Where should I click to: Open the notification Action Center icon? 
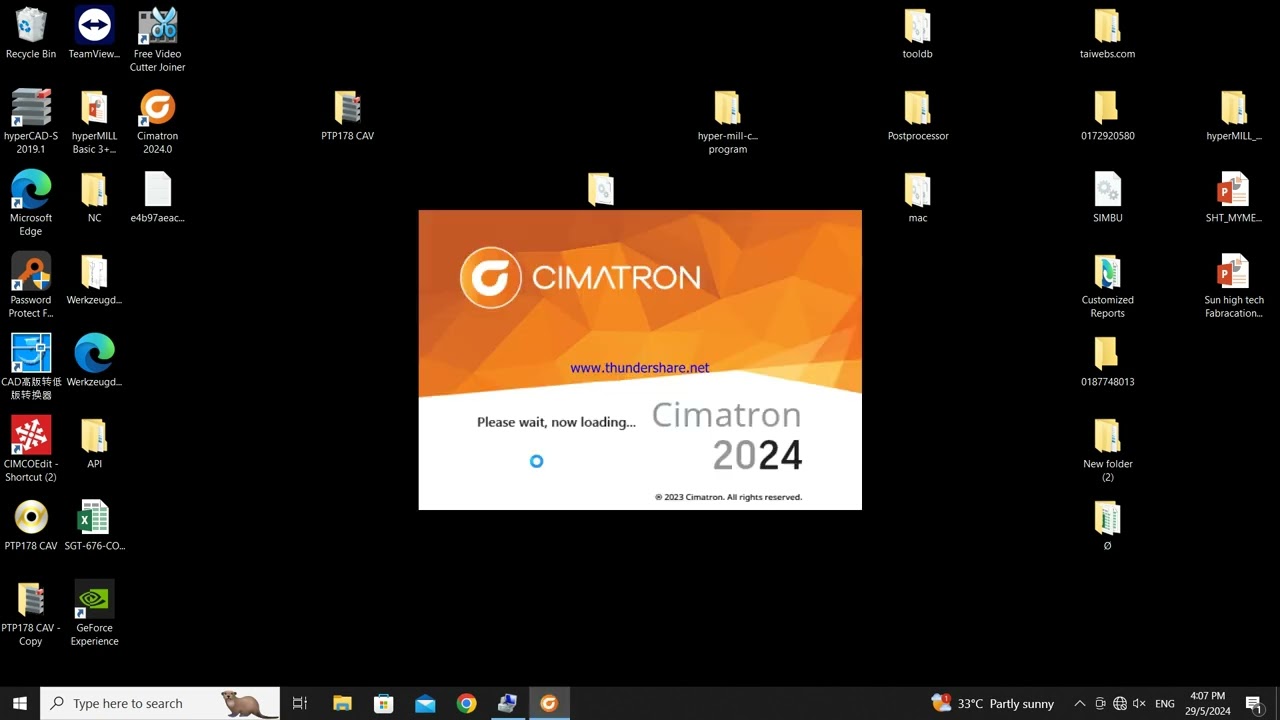[x=1254, y=703]
